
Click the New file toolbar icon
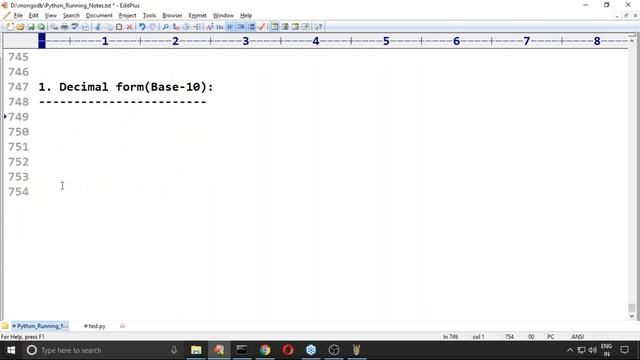[x=10, y=27]
